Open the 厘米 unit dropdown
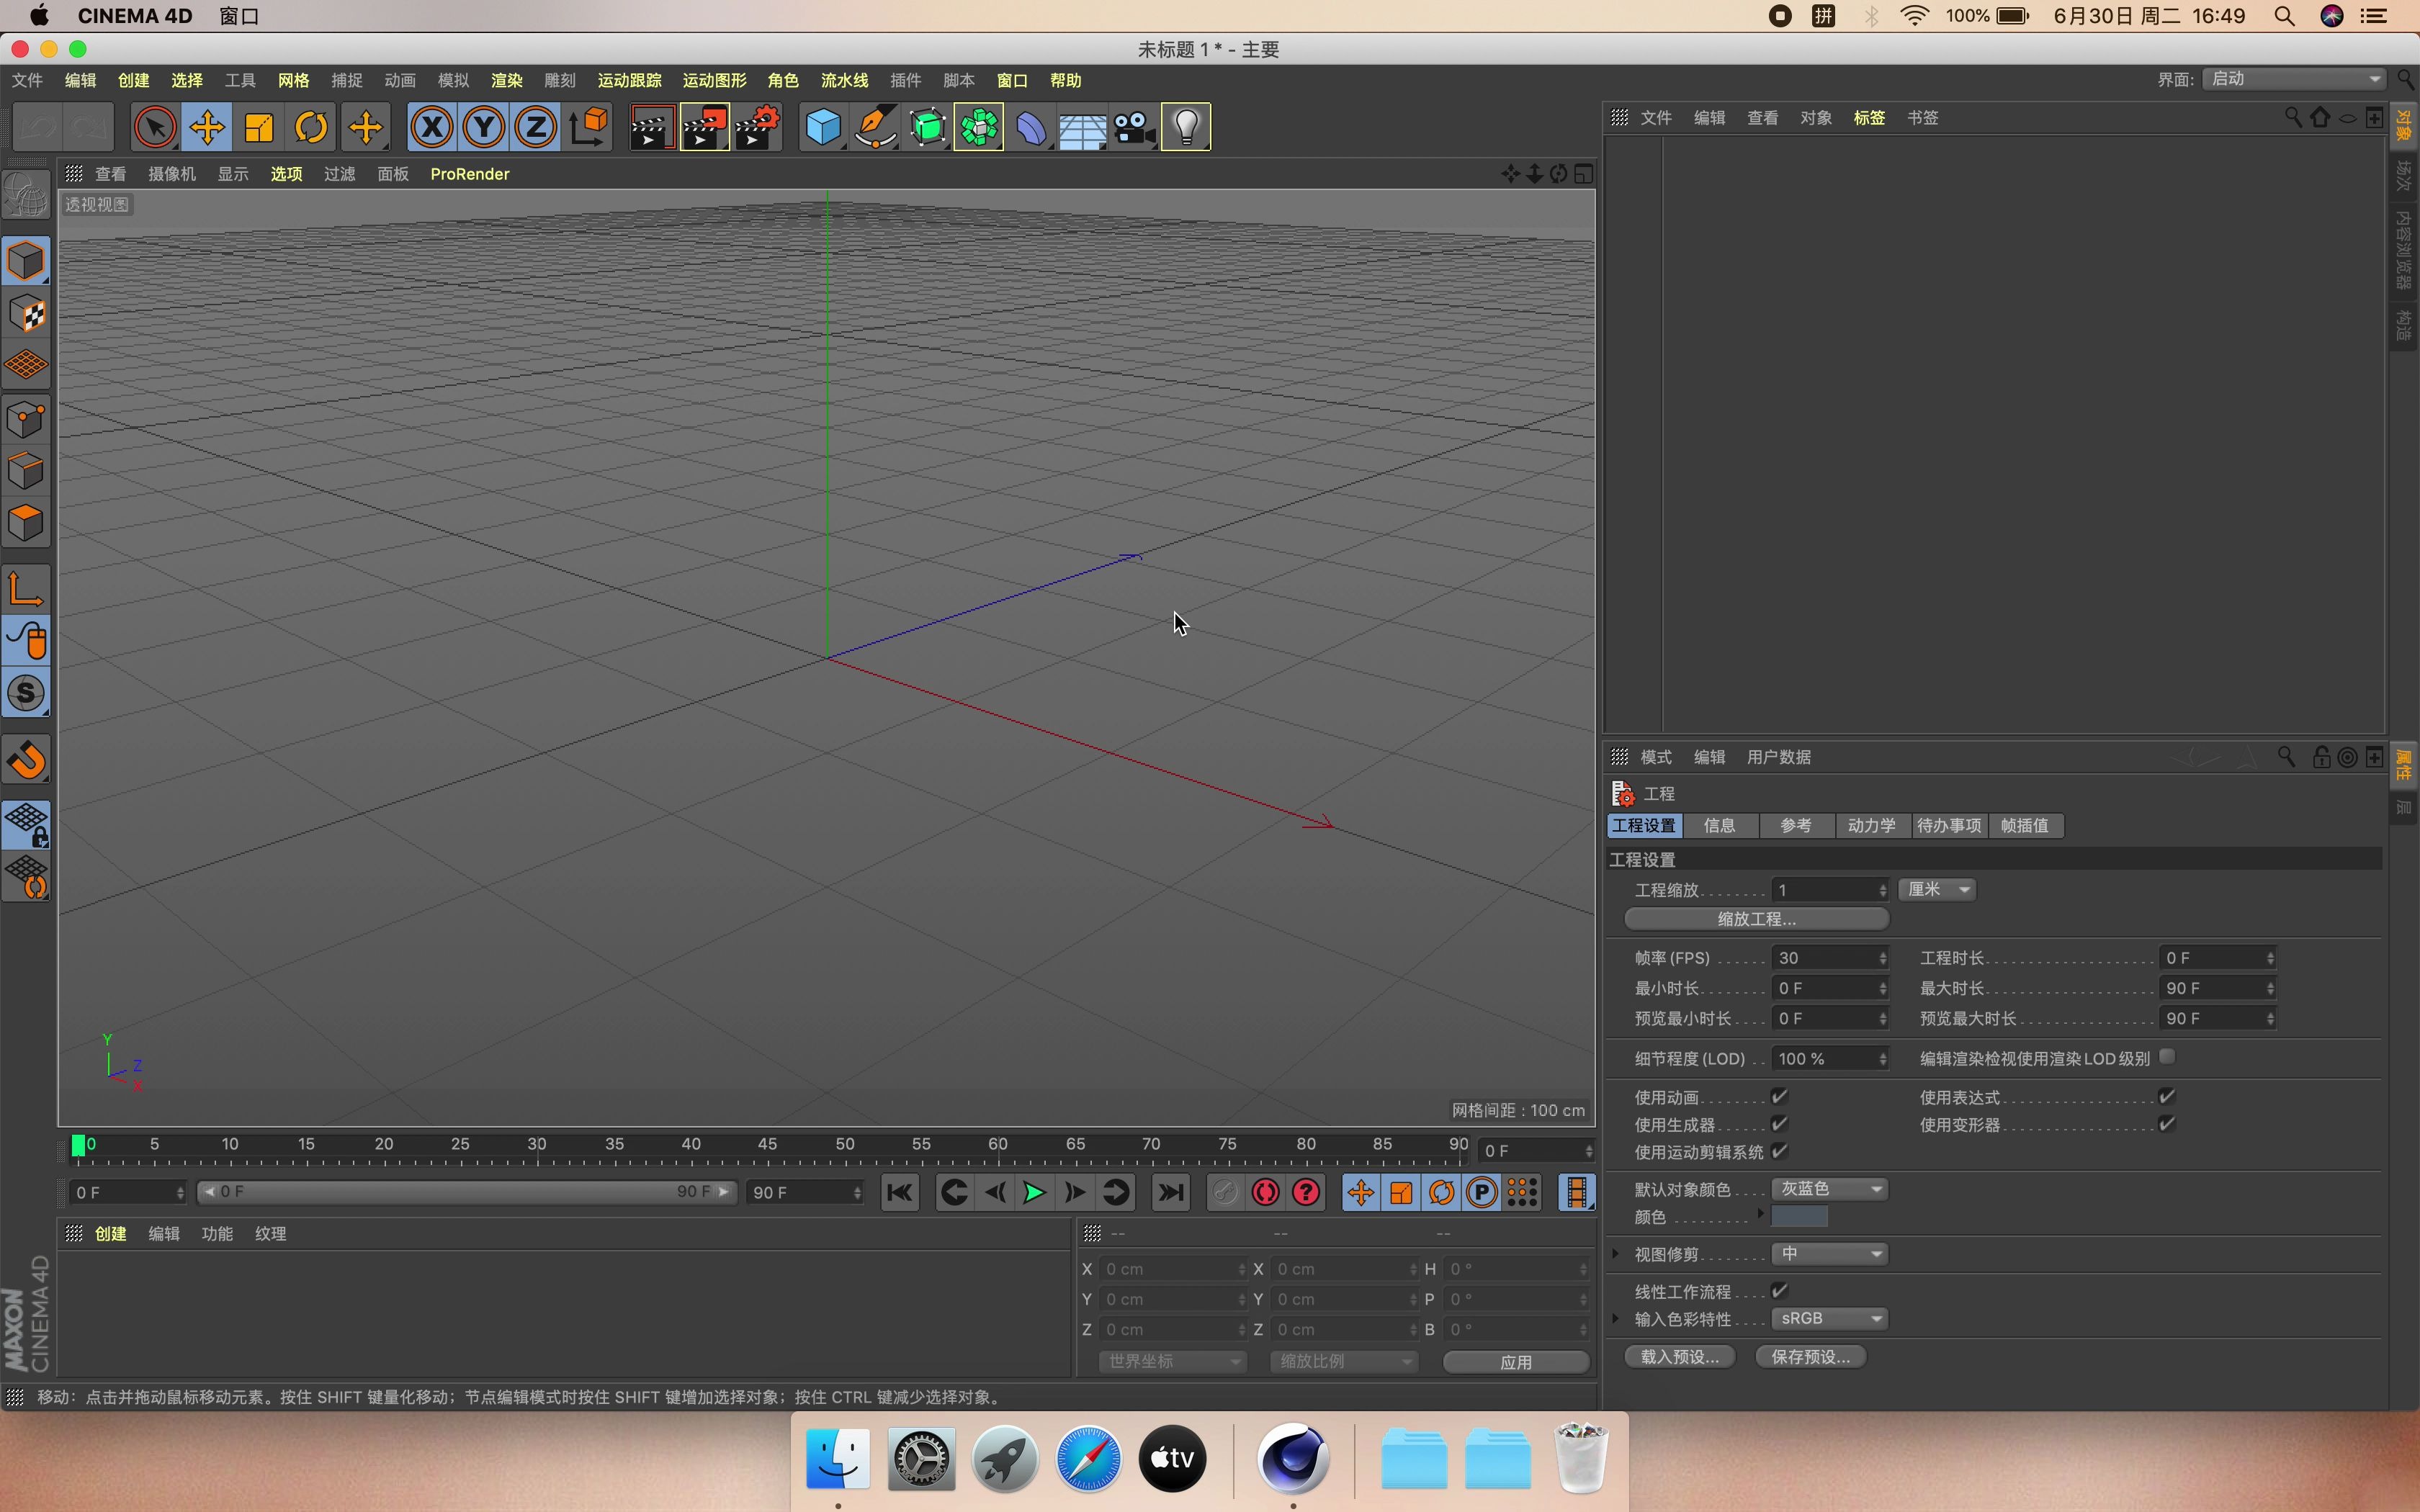 (x=1936, y=889)
